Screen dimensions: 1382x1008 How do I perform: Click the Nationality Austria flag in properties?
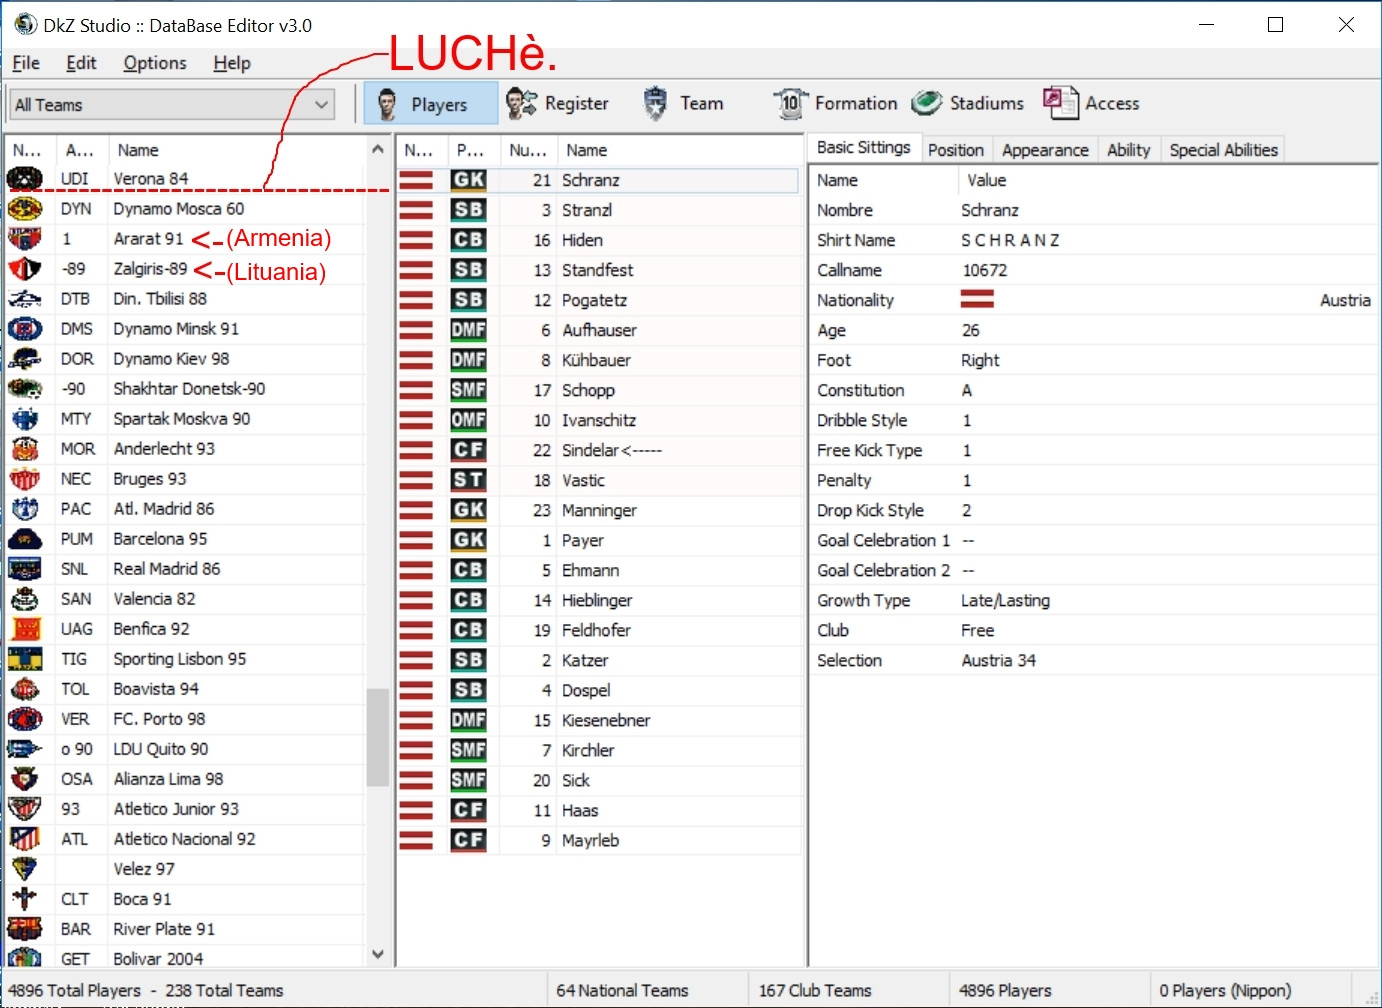(977, 299)
